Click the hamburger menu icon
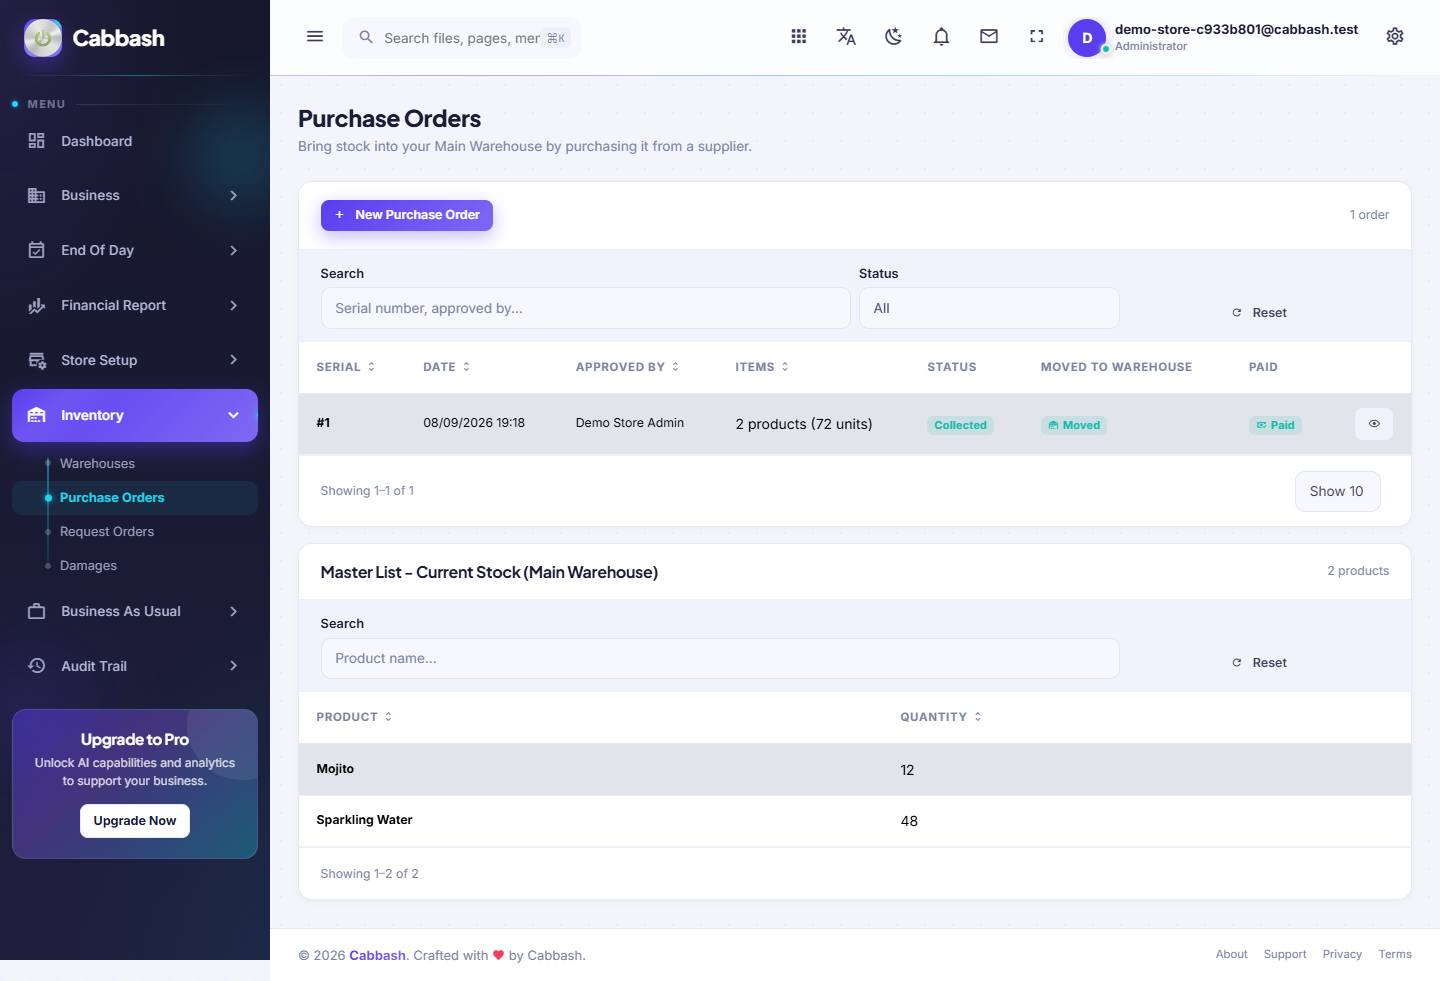The width and height of the screenshot is (1440, 981). [315, 37]
